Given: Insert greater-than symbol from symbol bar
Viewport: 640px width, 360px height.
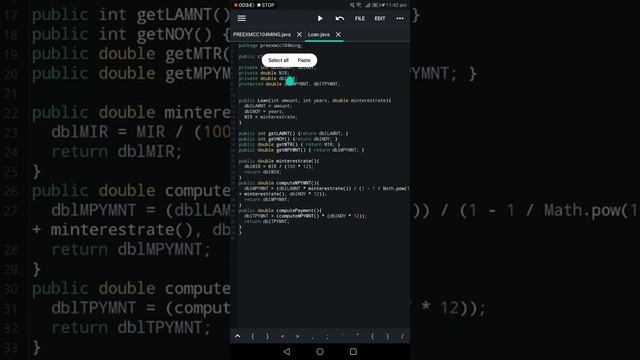Looking at the screenshot, I should point(297,336).
